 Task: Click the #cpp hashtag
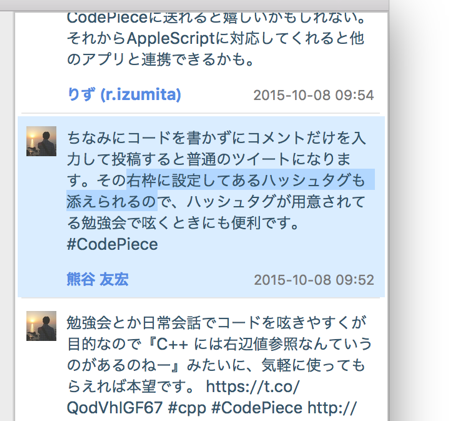[187, 408]
